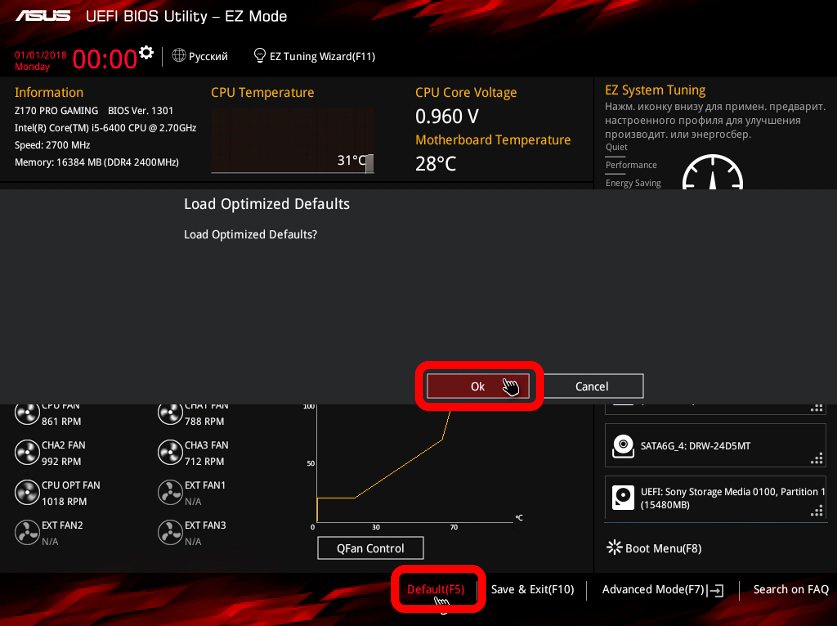Click the 00:00 clock display
This screenshot has width=837, height=626.
click(105, 59)
